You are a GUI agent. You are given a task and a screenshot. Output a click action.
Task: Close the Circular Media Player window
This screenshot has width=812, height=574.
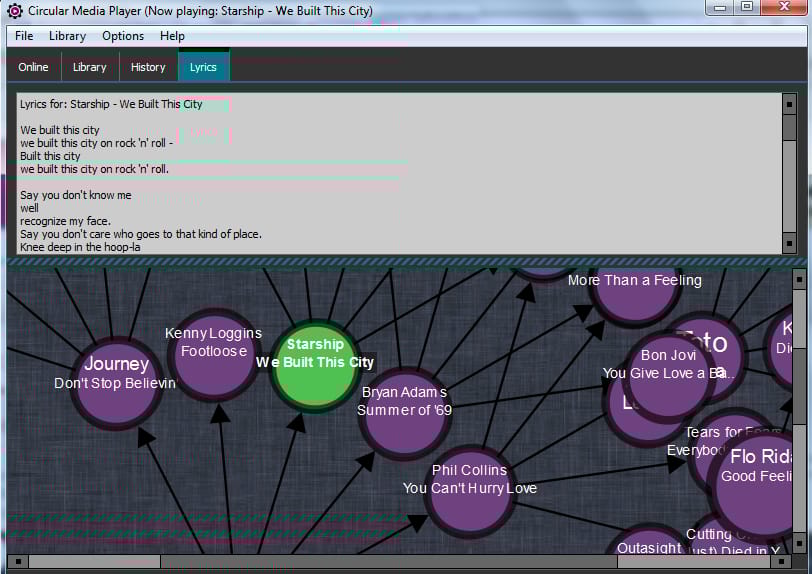pyautogui.click(x=784, y=7)
